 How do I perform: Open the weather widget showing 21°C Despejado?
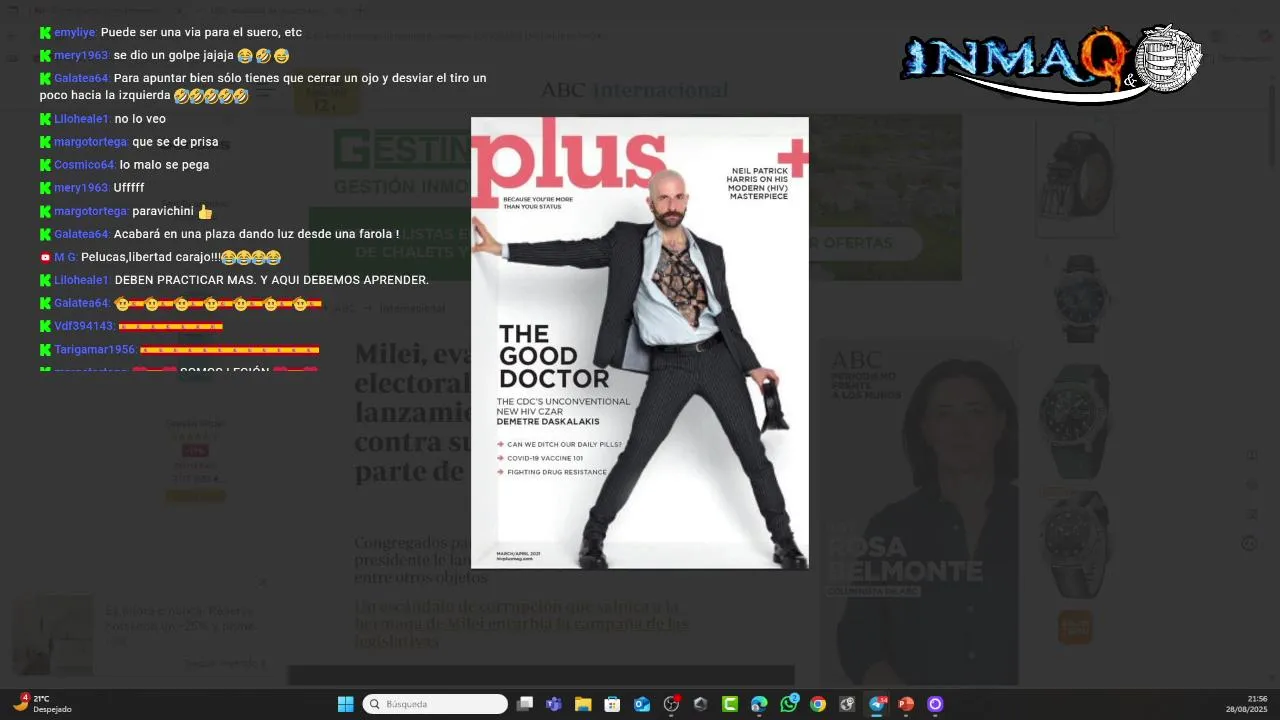42,704
